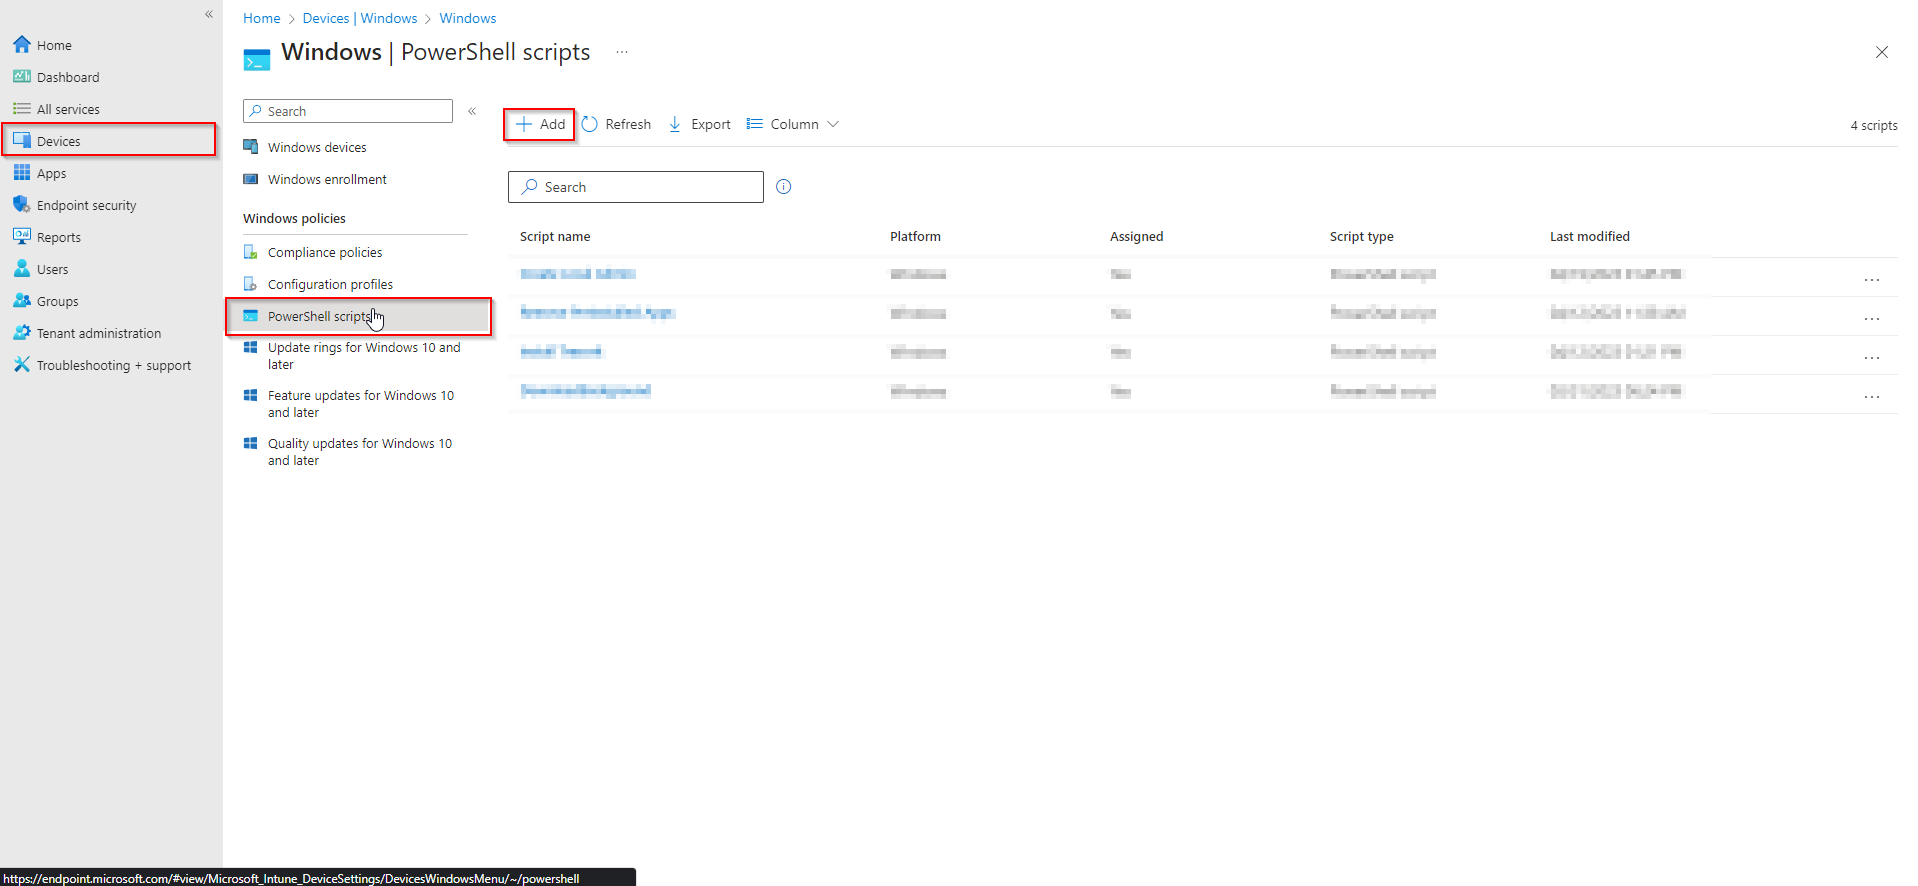This screenshot has height=886, width=1918.
Task: Click the Configuration profiles icon
Action: pyautogui.click(x=251, y=284)
